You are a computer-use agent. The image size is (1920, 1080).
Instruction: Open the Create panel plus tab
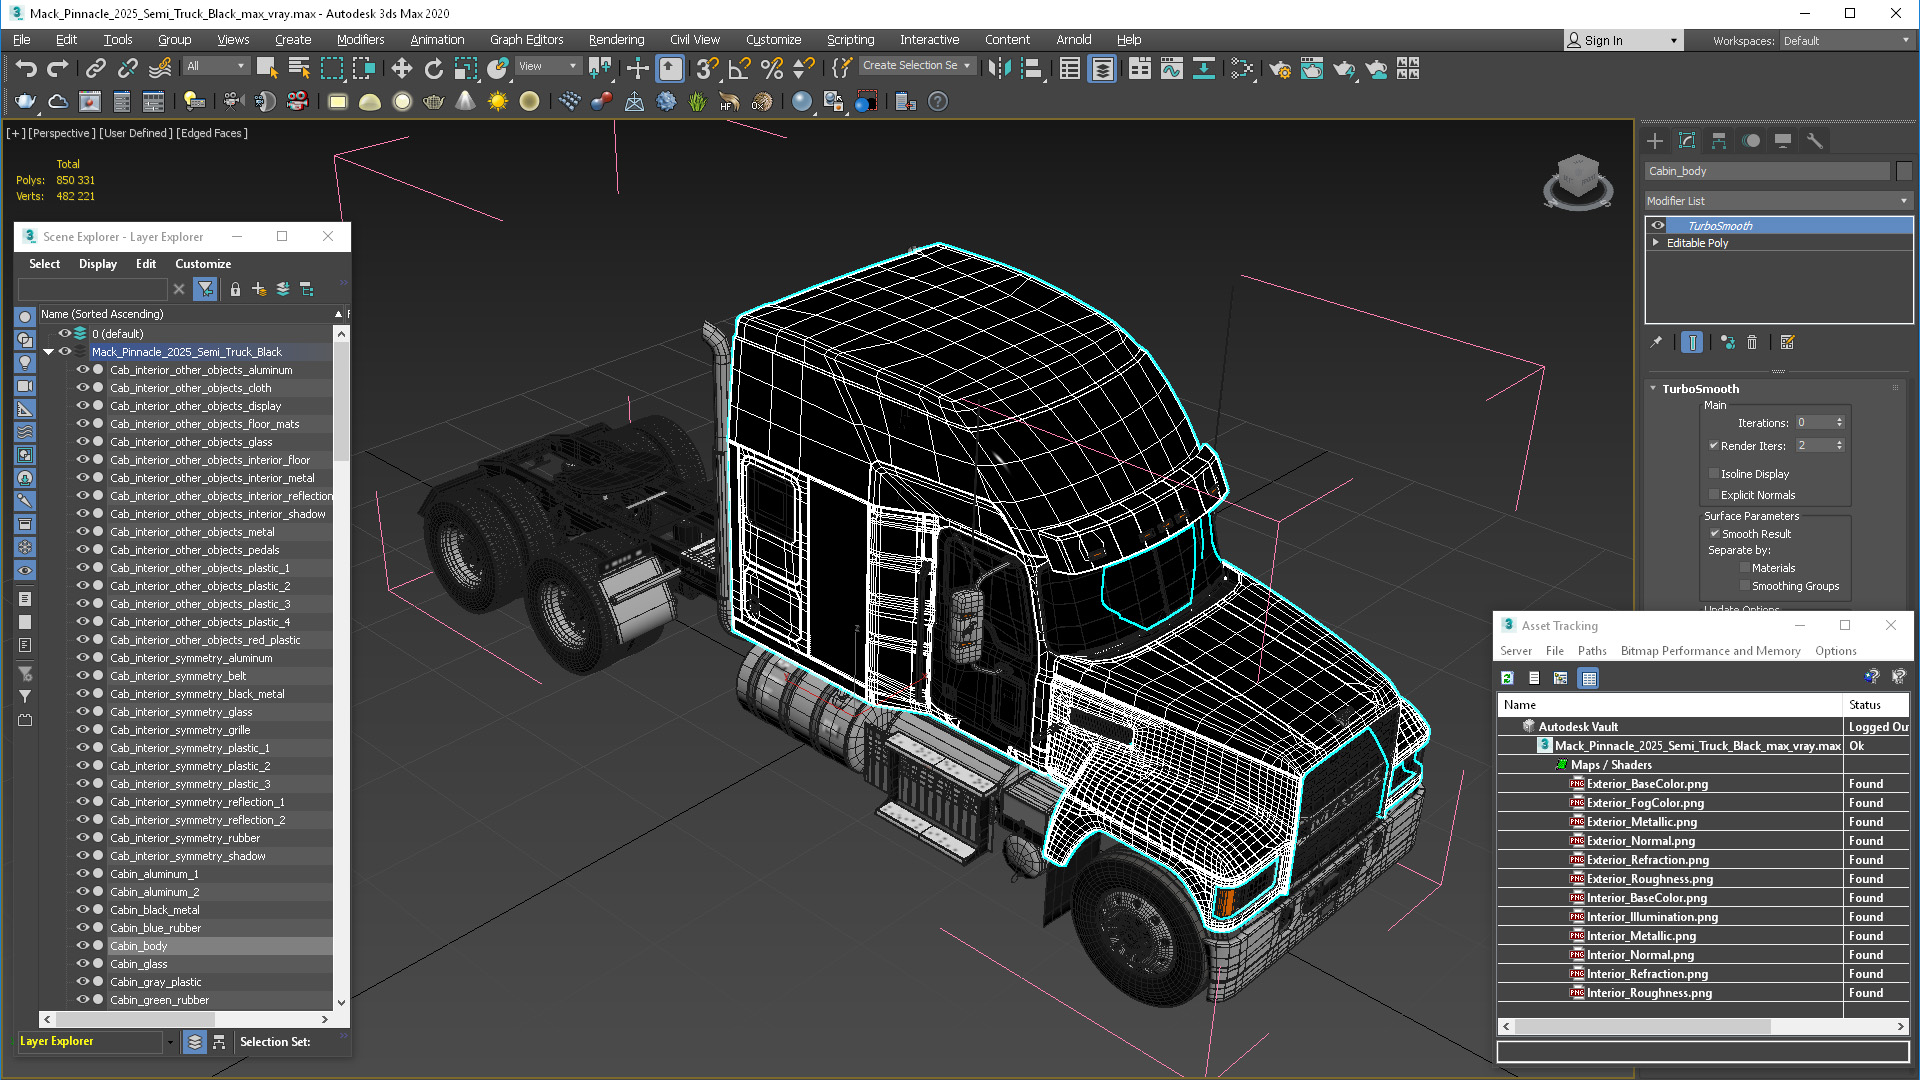click(1655, 141)
